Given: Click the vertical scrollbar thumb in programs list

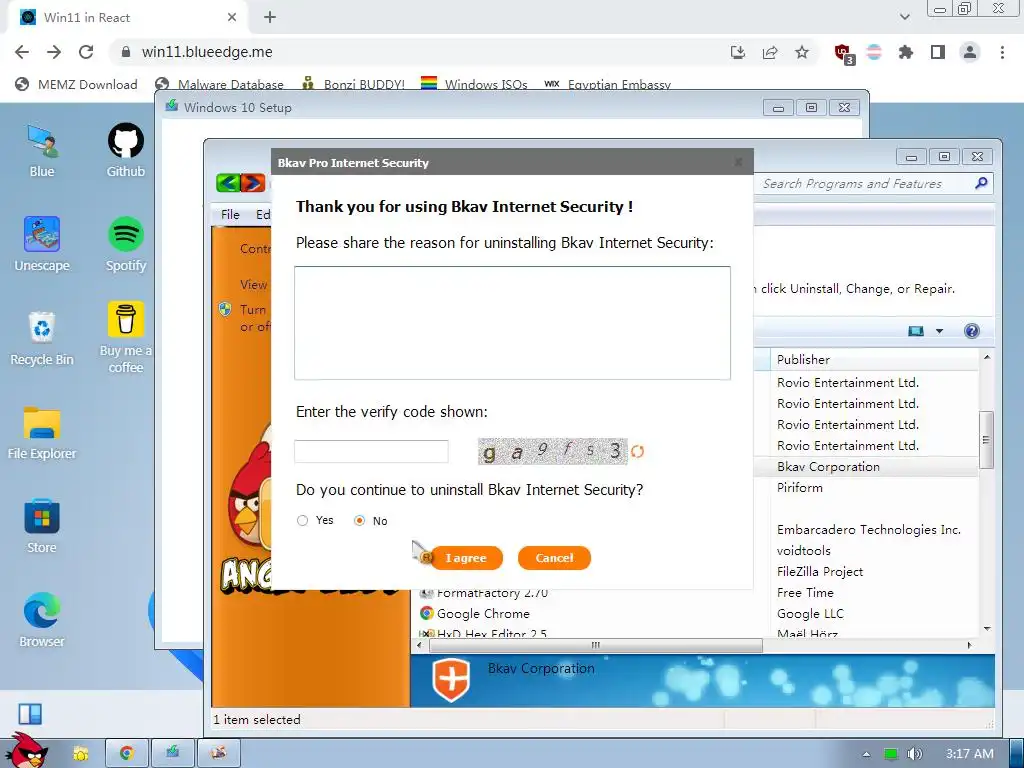Looking at the screenshot, I should click(987, 440).
